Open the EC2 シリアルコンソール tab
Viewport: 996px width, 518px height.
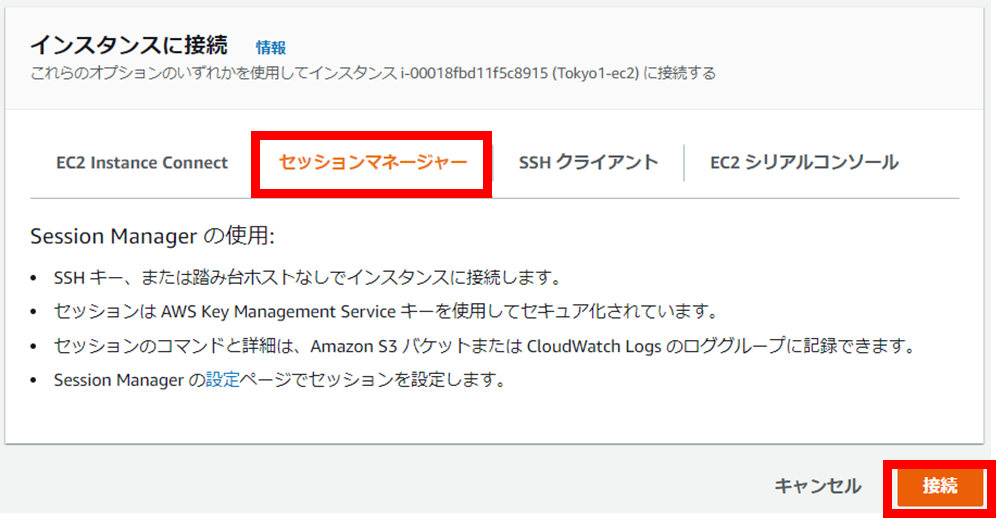click(804, 163)
